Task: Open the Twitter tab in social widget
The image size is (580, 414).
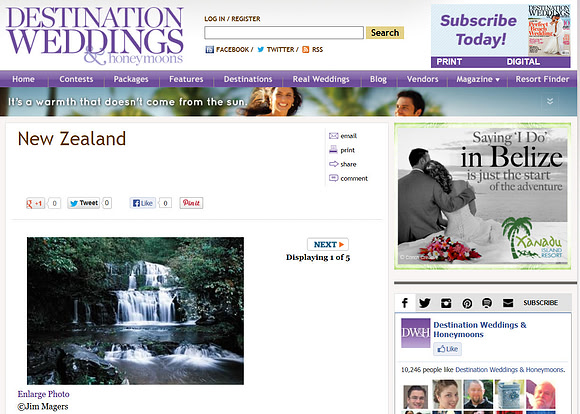Action: tap(425, 303)
